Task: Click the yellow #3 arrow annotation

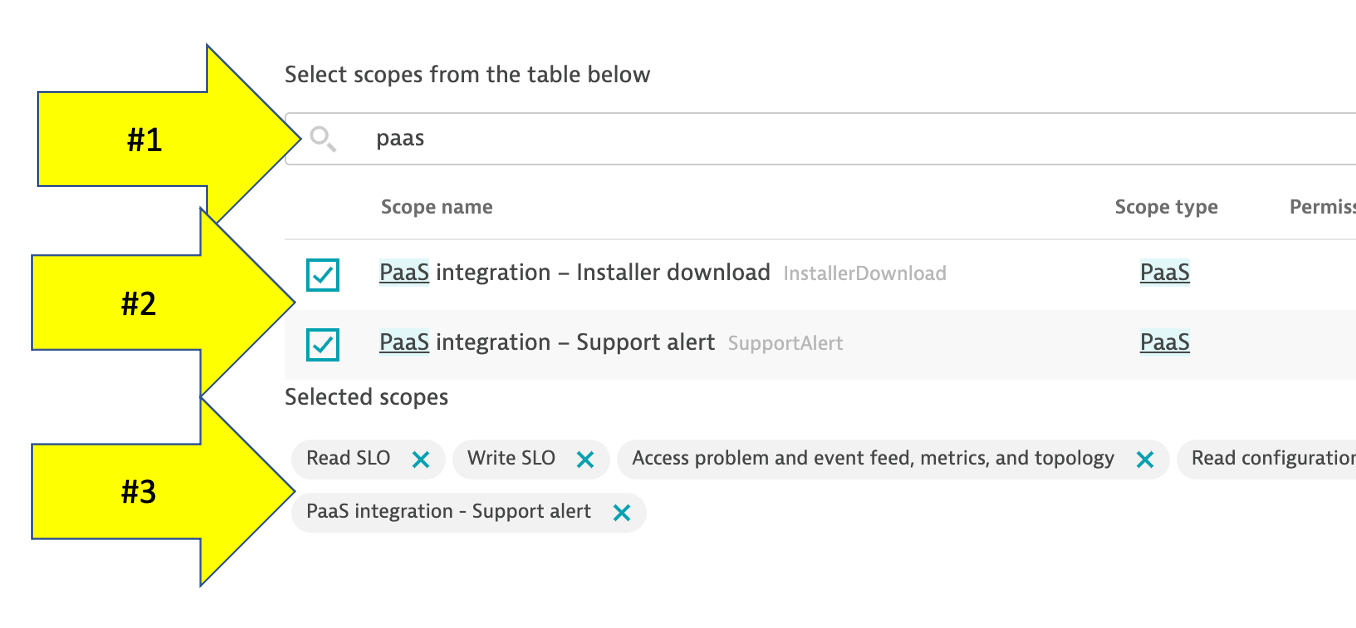Action: (x=140, y=491)
